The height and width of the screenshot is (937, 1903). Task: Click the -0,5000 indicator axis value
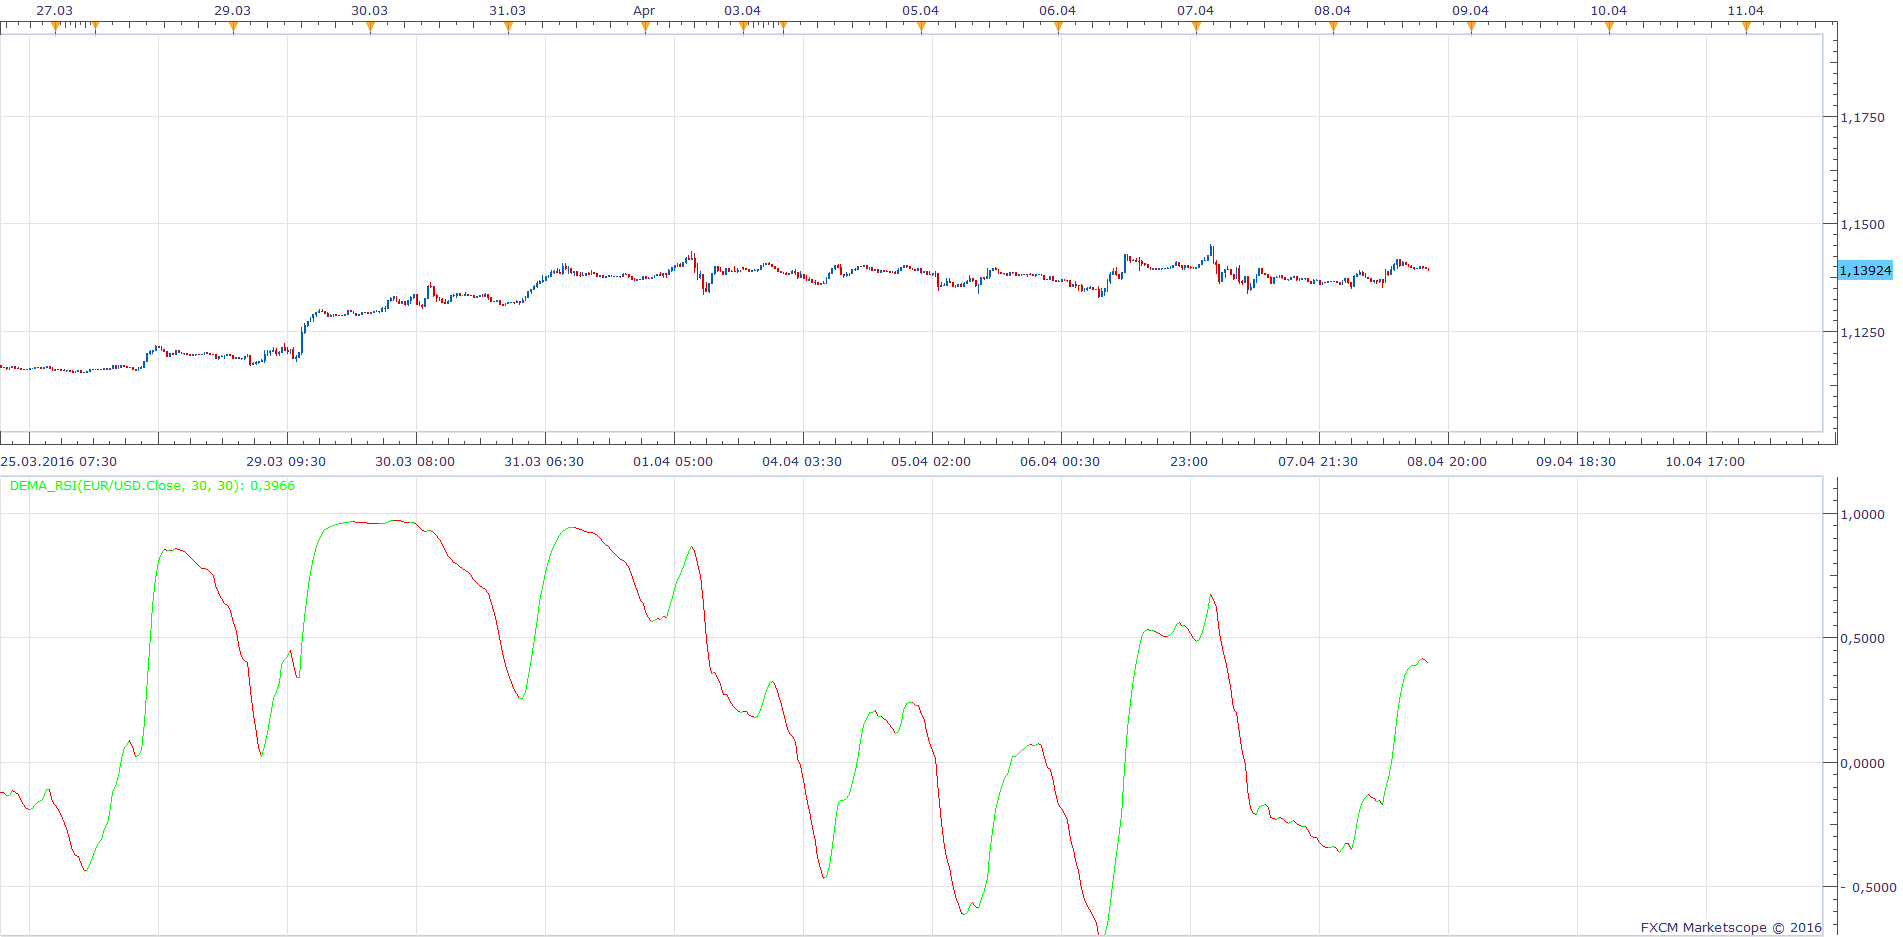1868,888
